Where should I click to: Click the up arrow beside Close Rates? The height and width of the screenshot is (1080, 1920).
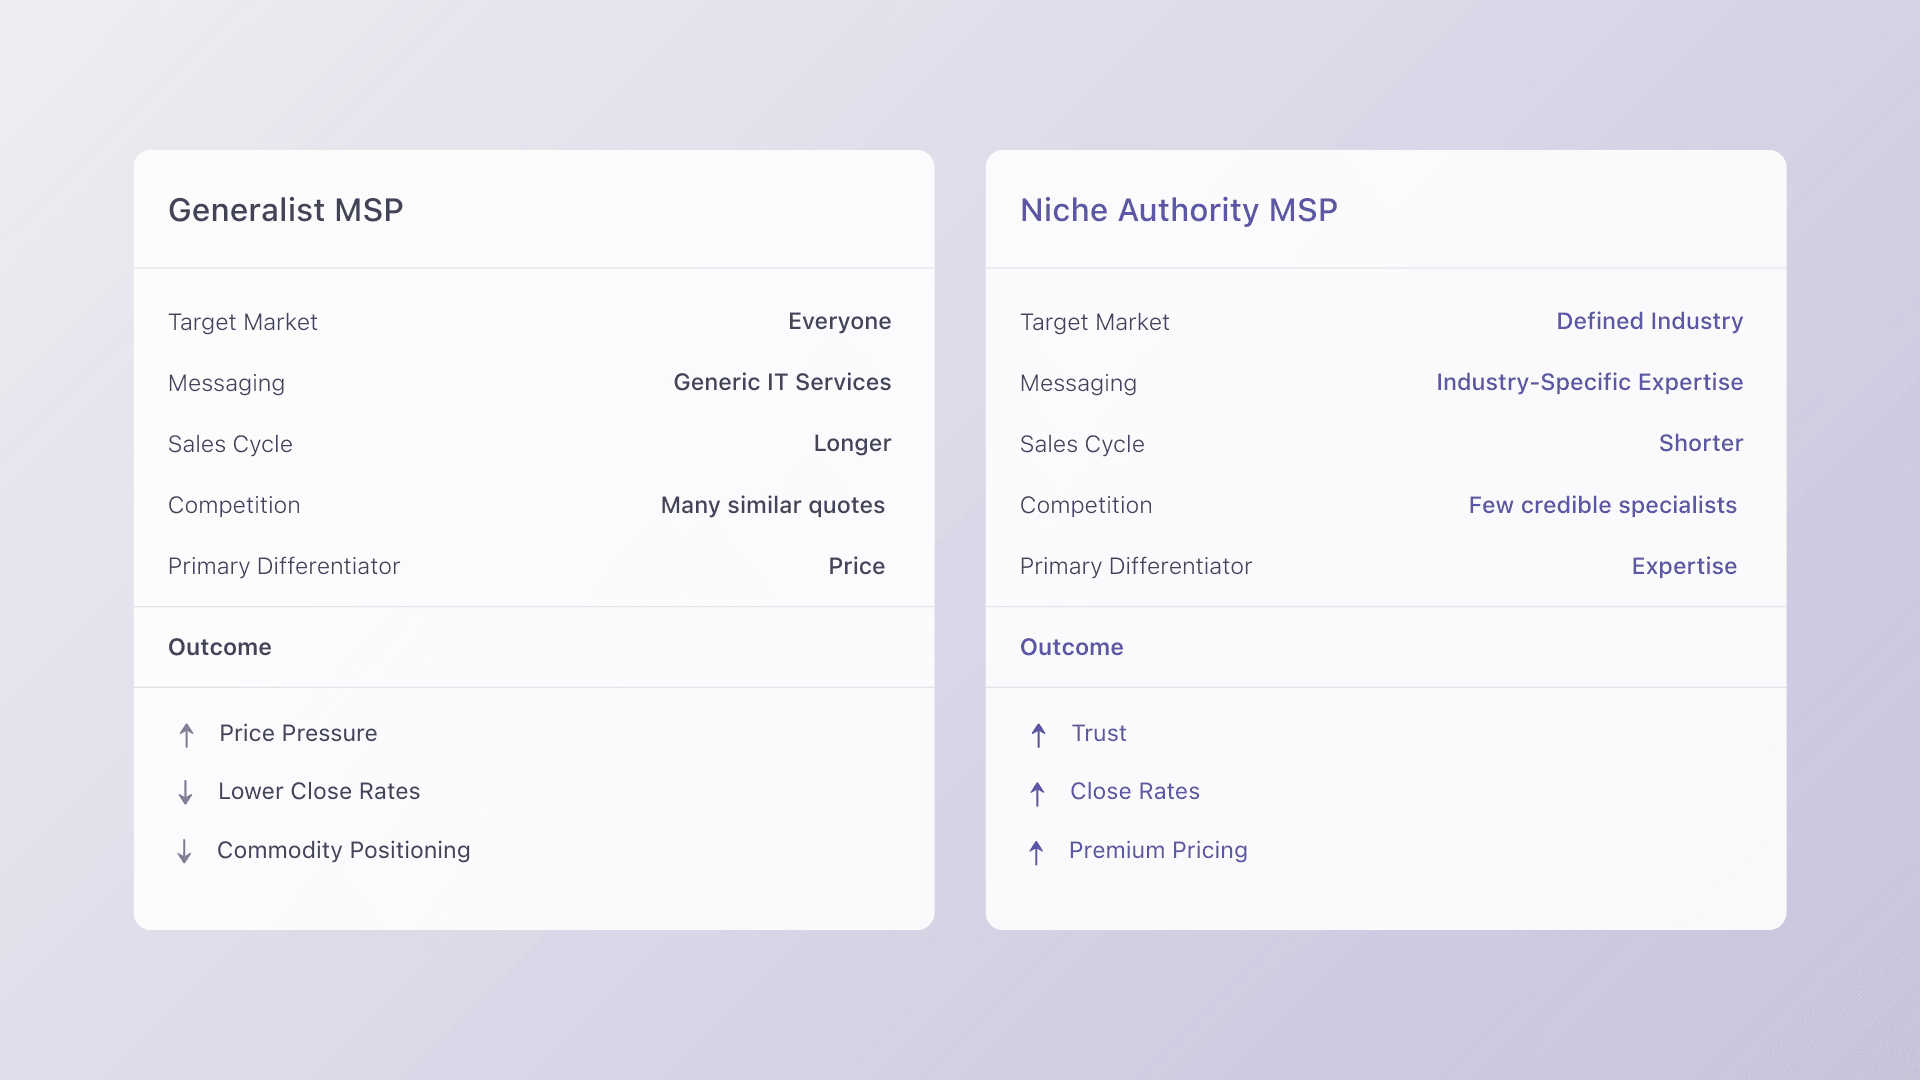1037,793
